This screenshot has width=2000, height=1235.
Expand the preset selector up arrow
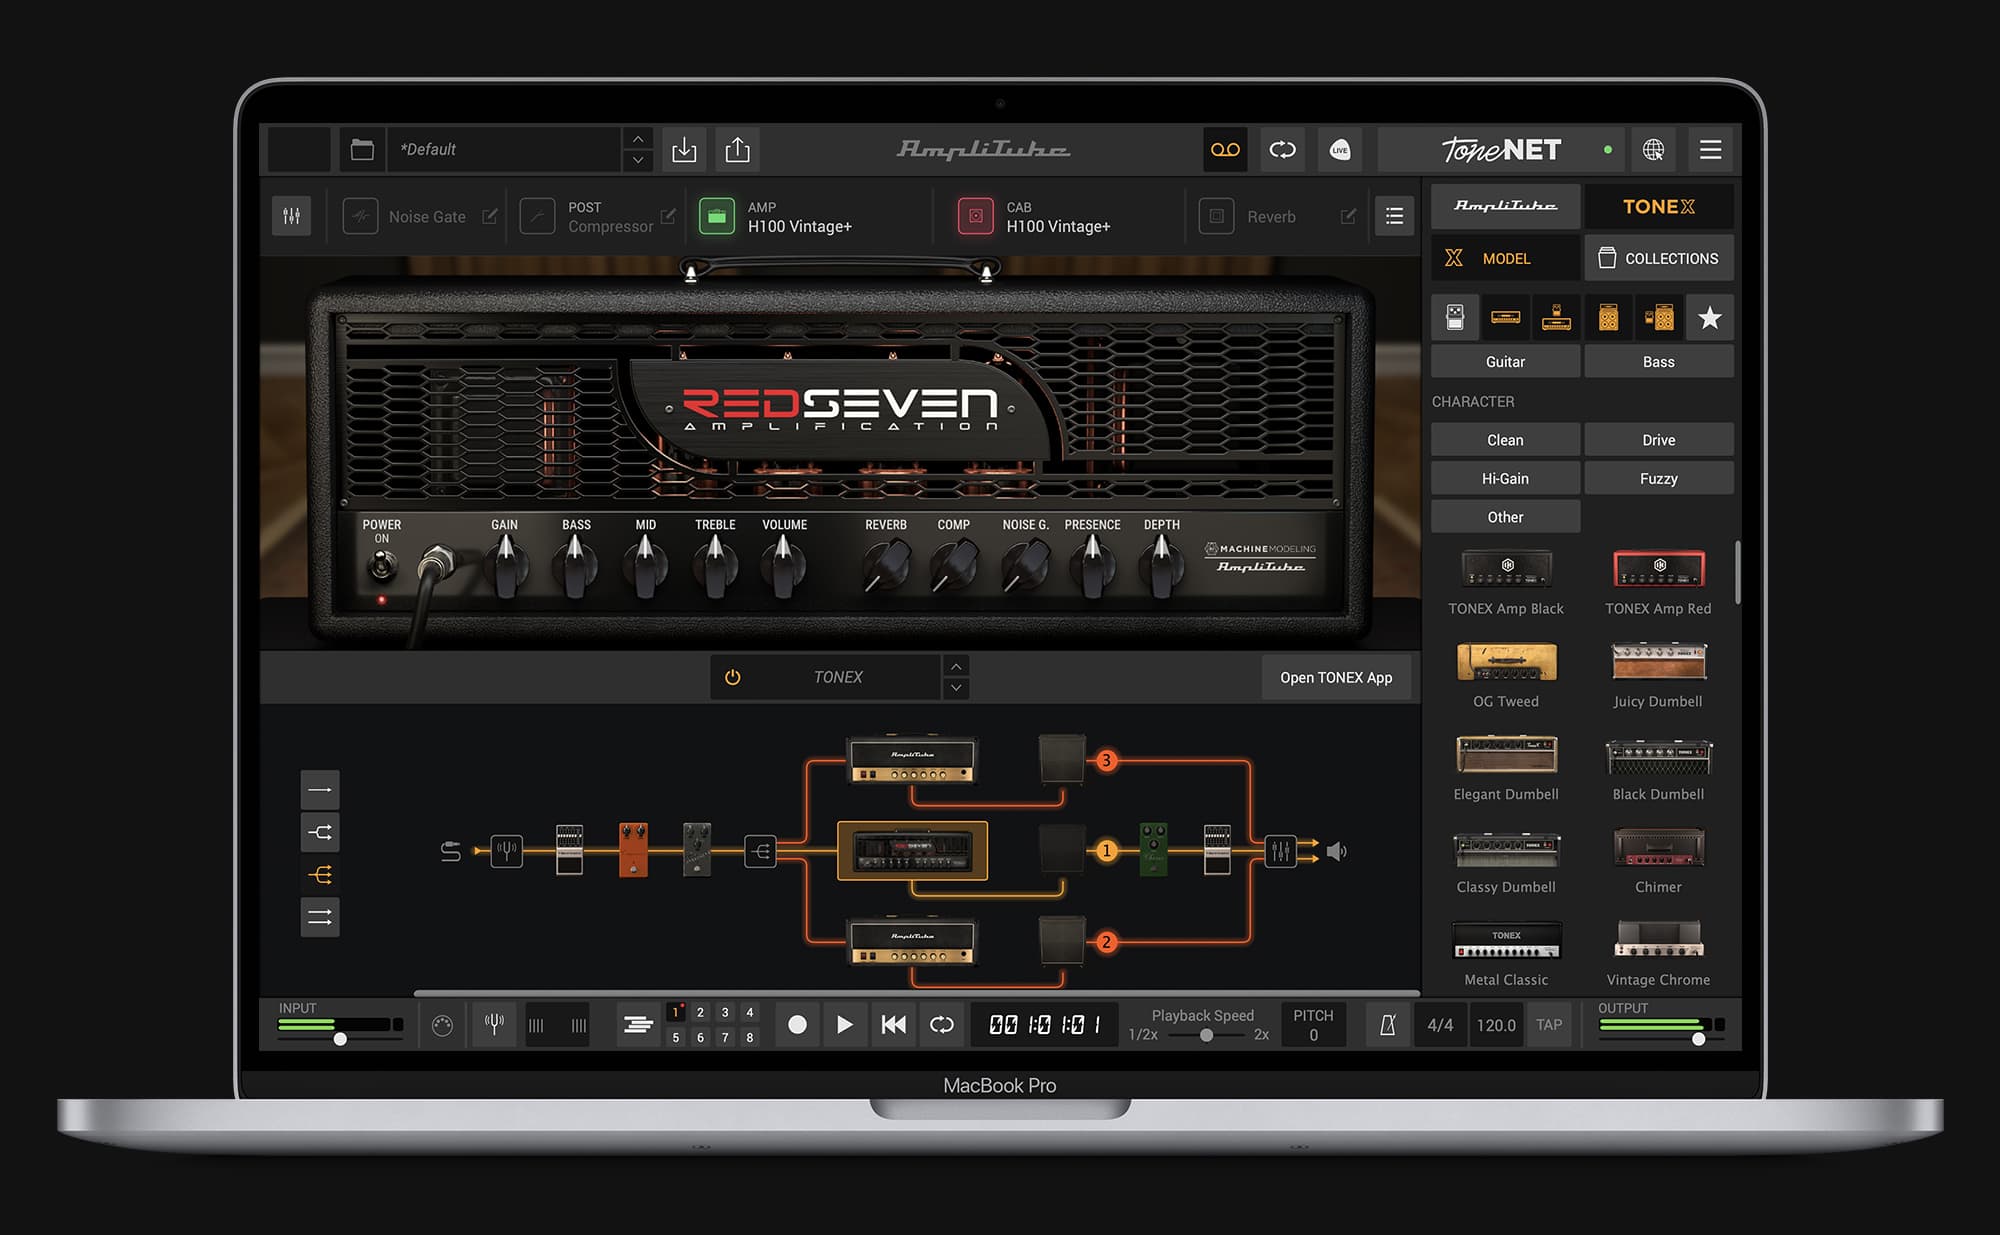[x=637, y=139]
